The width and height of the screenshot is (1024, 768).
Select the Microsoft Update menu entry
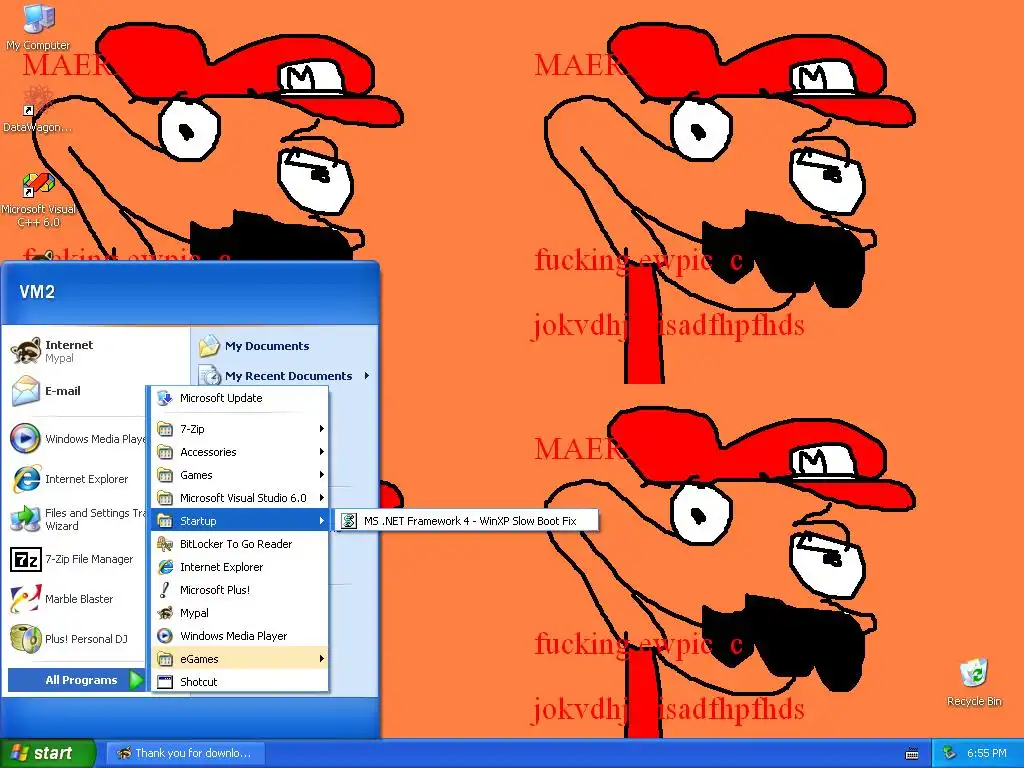pos(240,398)
